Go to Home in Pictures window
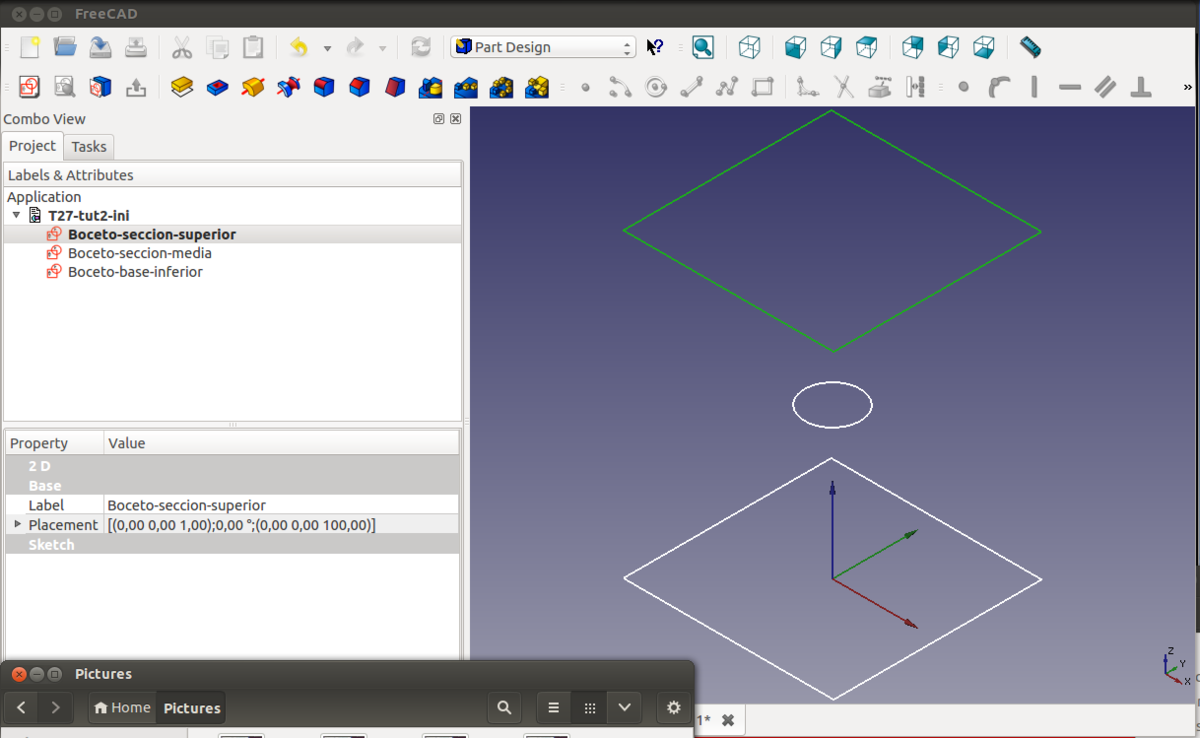1200x738 pixels. coord(122,708)
